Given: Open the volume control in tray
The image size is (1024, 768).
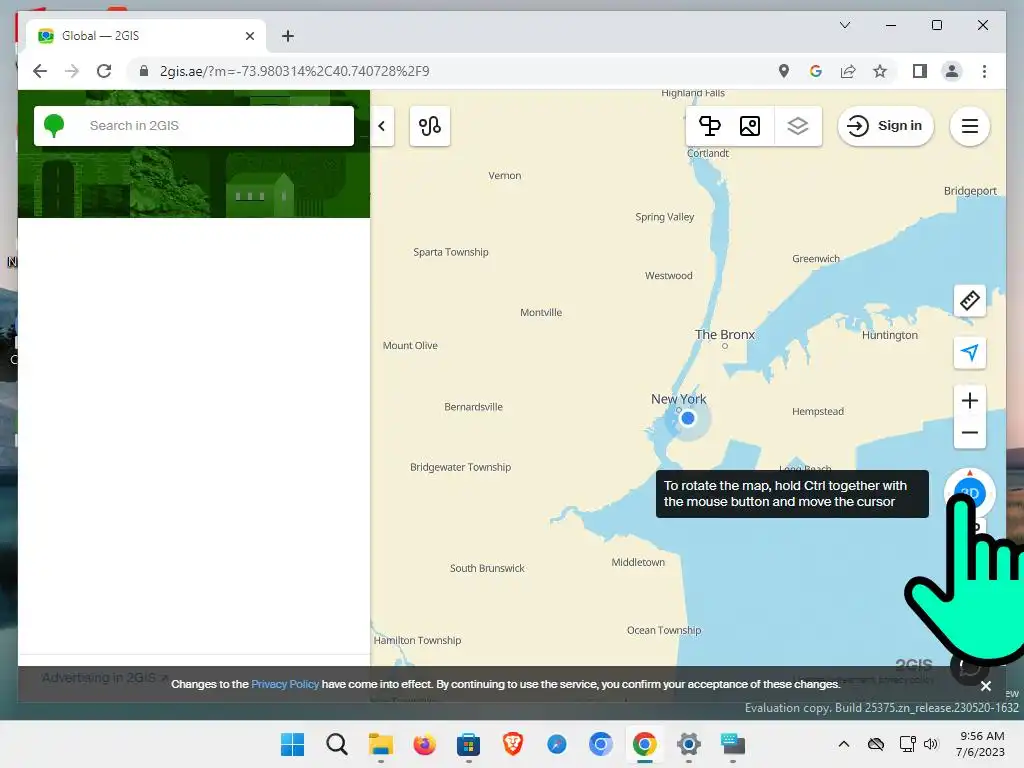Looking at the screenshot, I should pos(931,744).
